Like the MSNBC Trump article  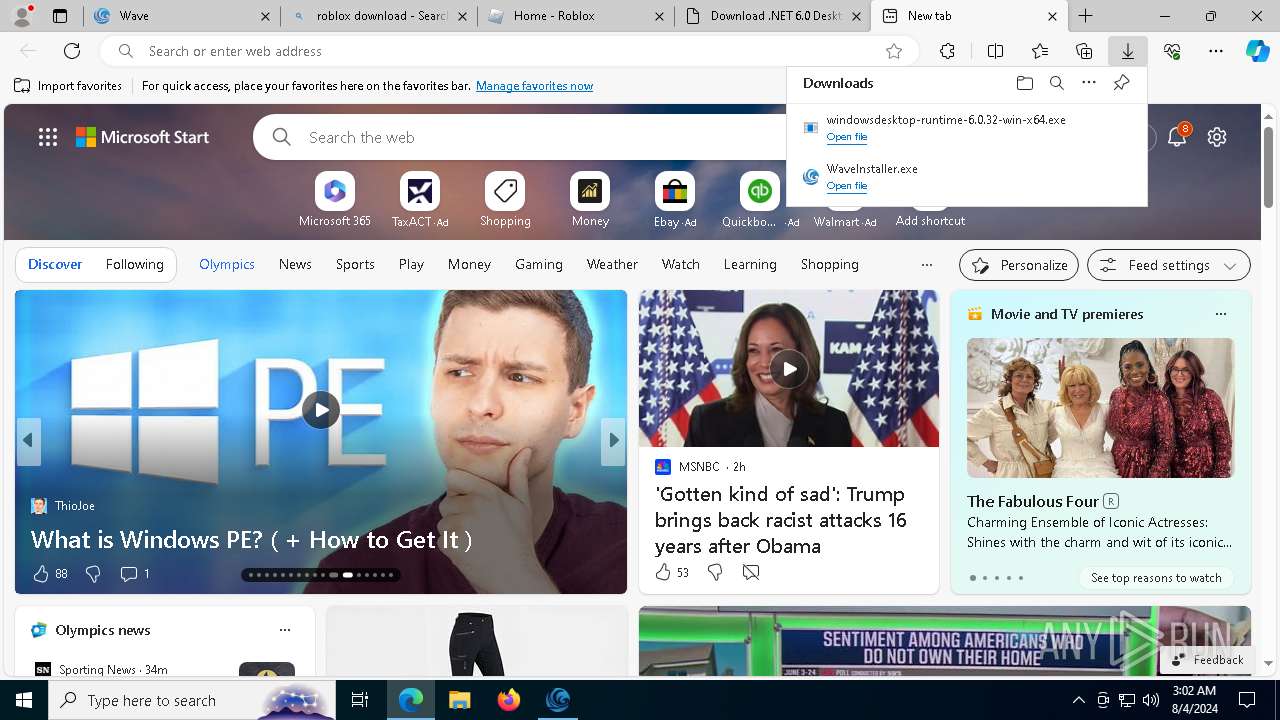662,572
